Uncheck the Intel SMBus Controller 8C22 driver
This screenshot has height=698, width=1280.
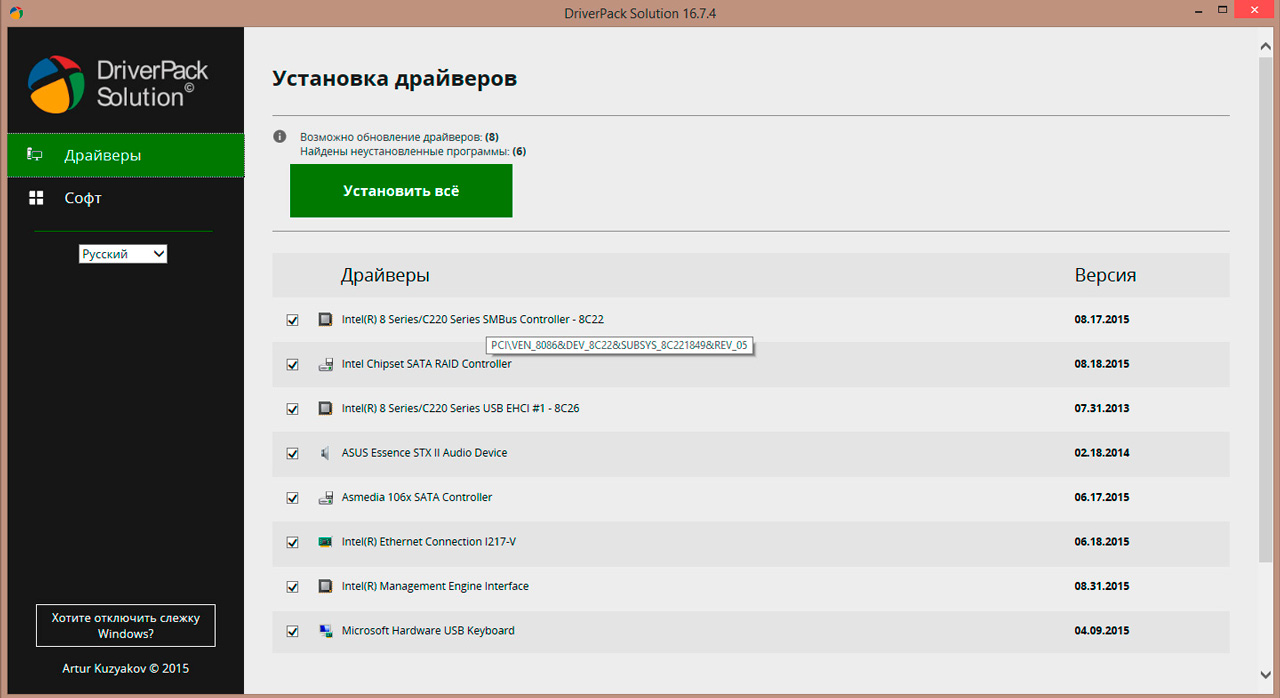292,320
